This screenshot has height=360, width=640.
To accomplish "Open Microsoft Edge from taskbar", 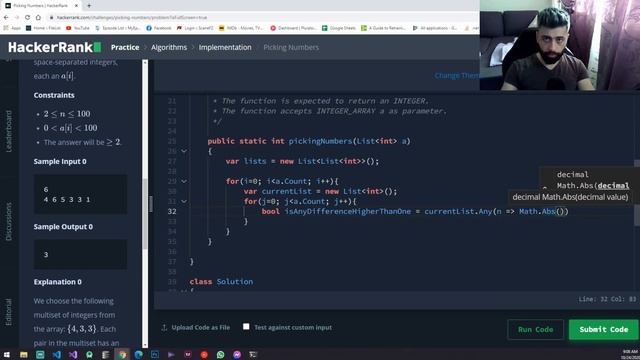I will point(138,355).
